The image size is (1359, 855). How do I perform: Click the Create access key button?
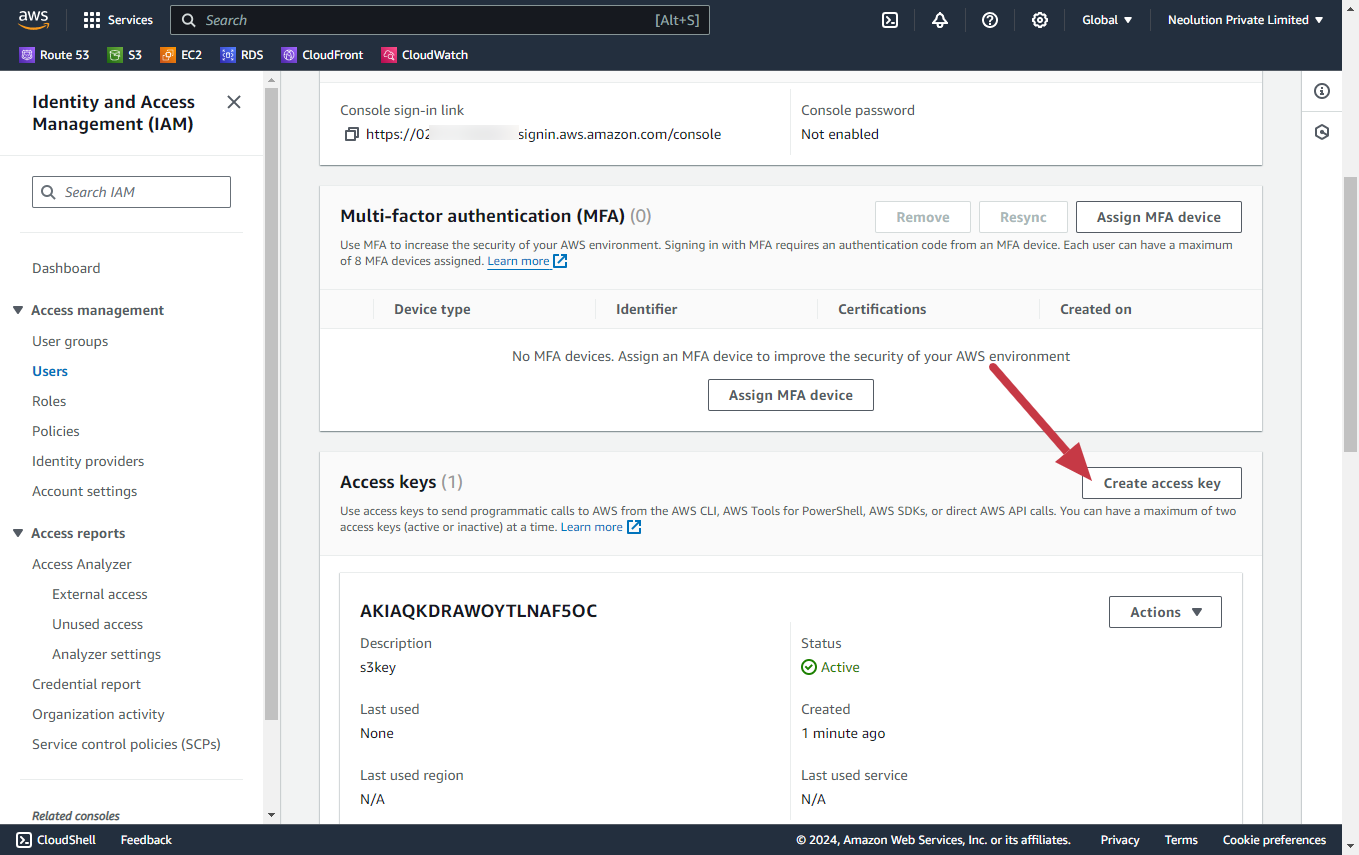[x=1161, y=483]
